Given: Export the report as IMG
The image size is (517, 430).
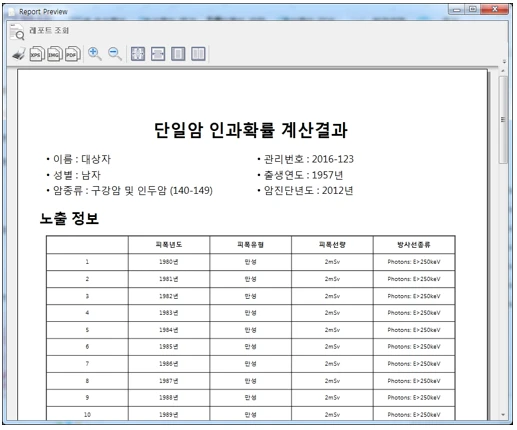Looking at the screenshot, I should click(x=54, y=54).
